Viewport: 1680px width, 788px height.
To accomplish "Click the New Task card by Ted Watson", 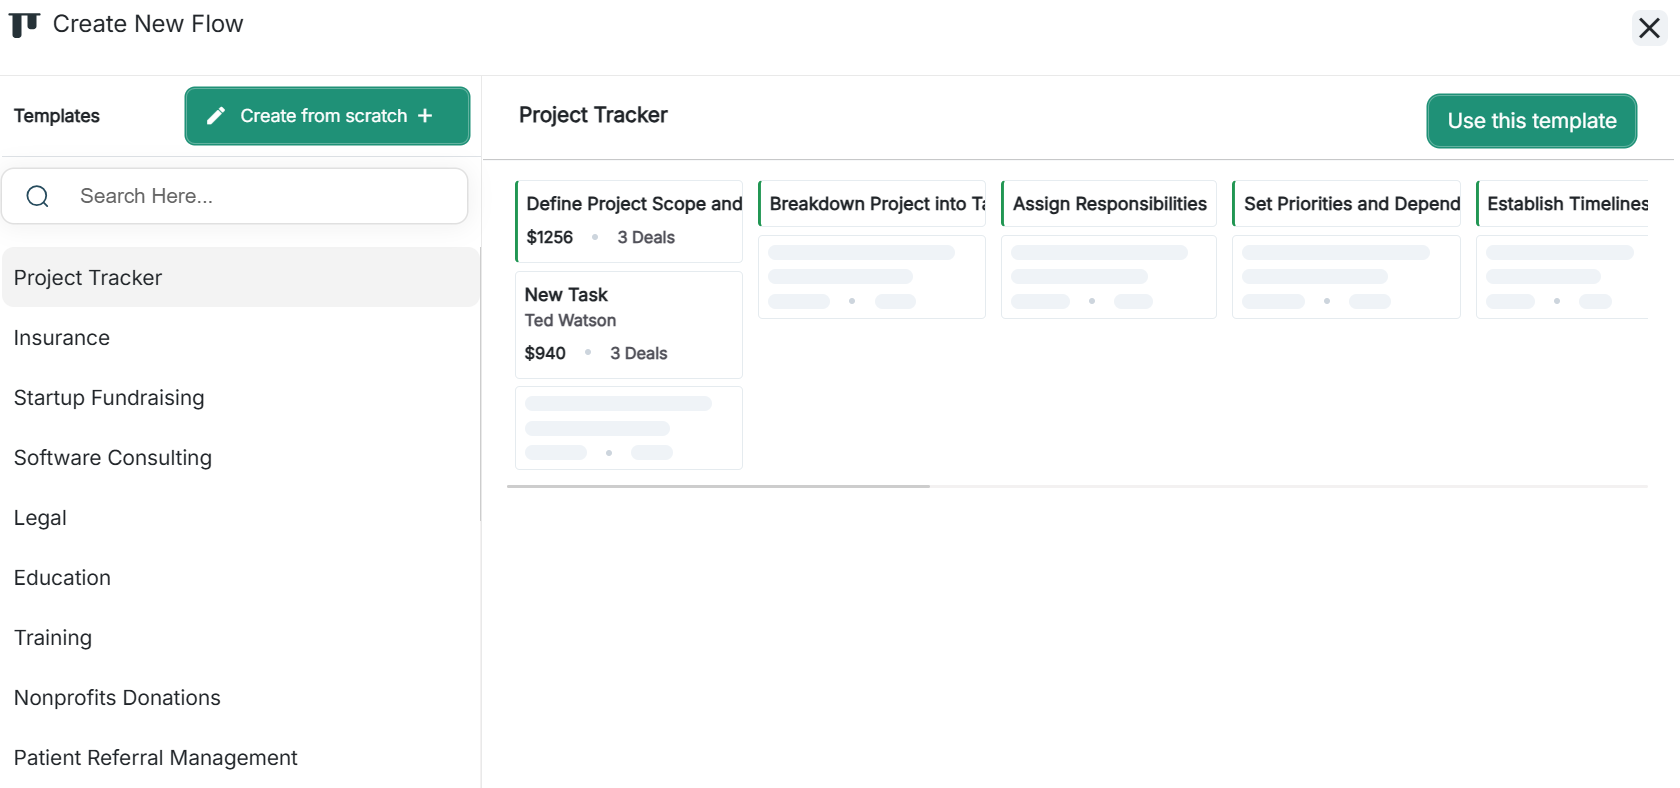I will pyautogui.click(x=628, y=324).
